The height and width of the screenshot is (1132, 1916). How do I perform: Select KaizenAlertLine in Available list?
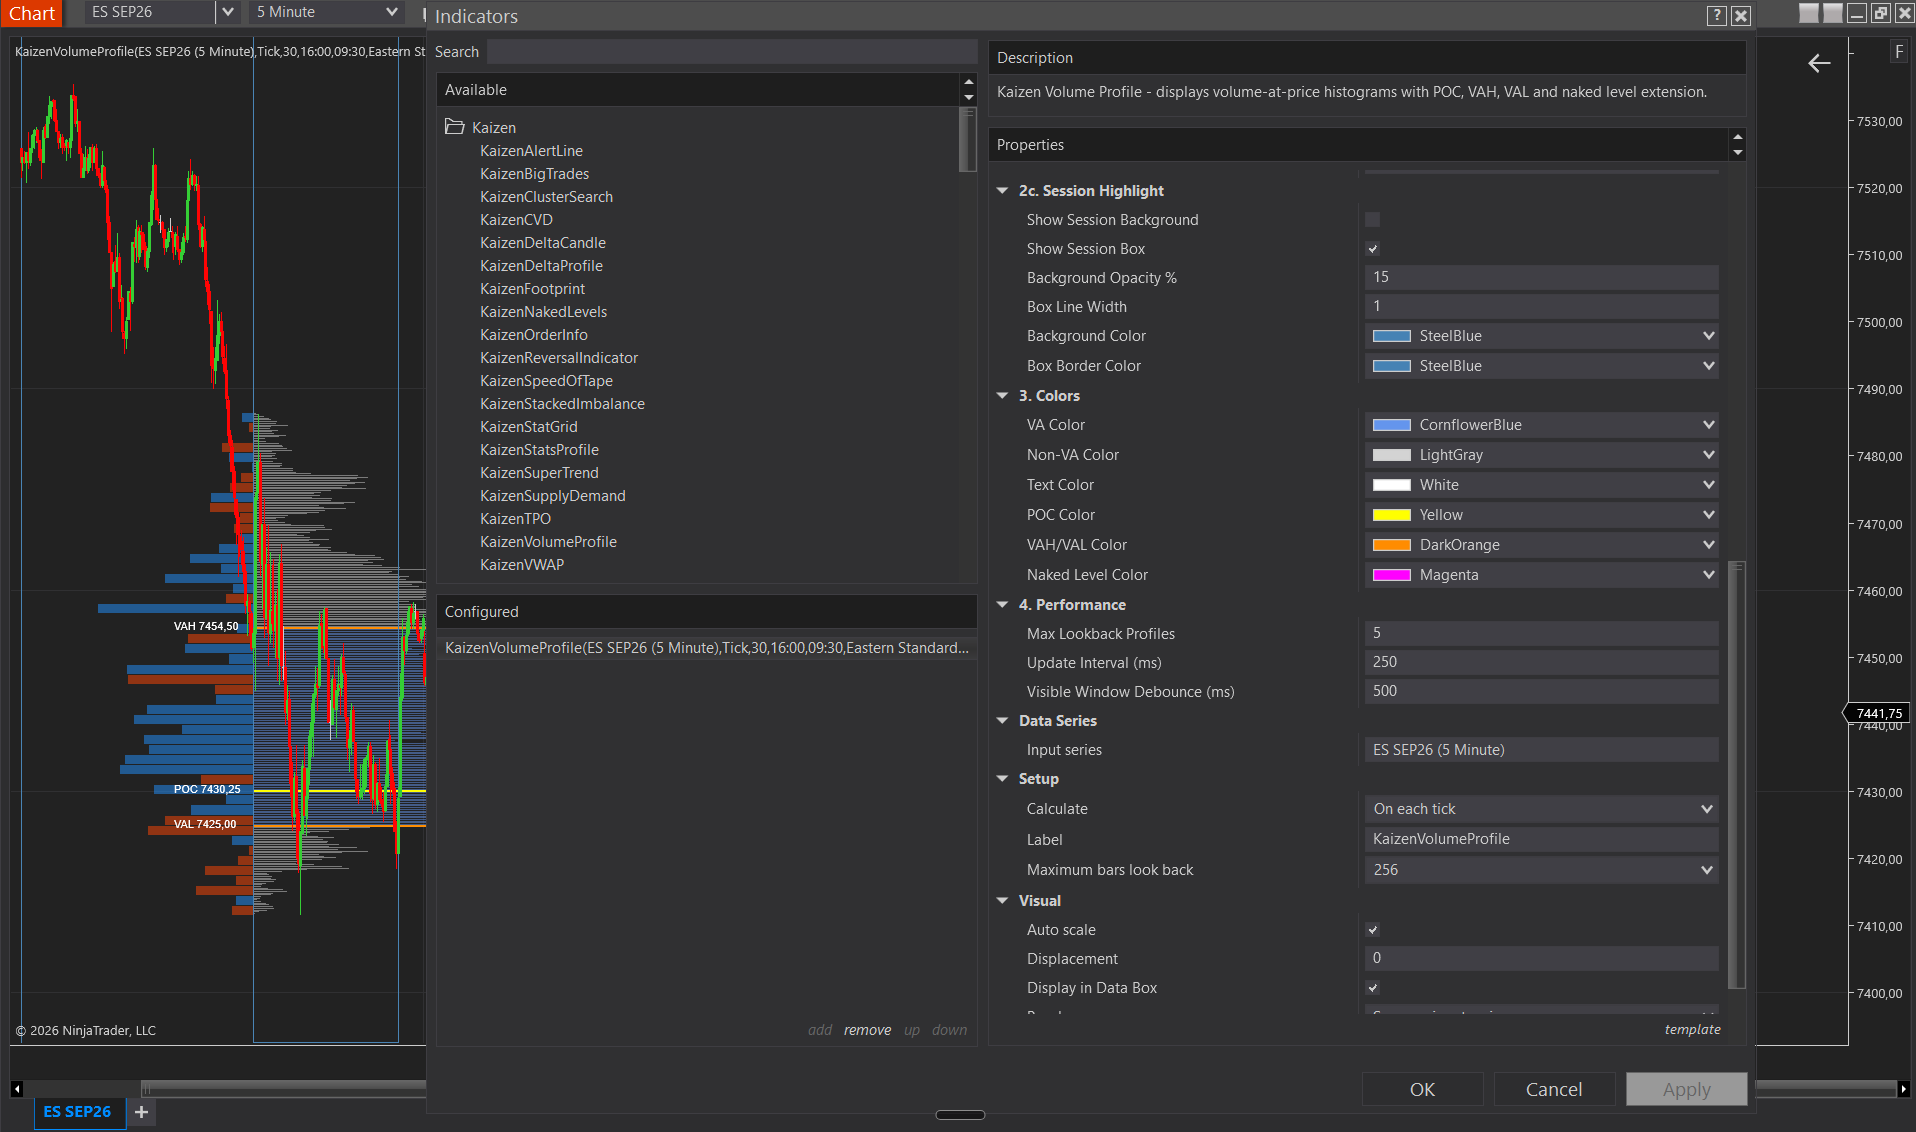coord(531,151)
